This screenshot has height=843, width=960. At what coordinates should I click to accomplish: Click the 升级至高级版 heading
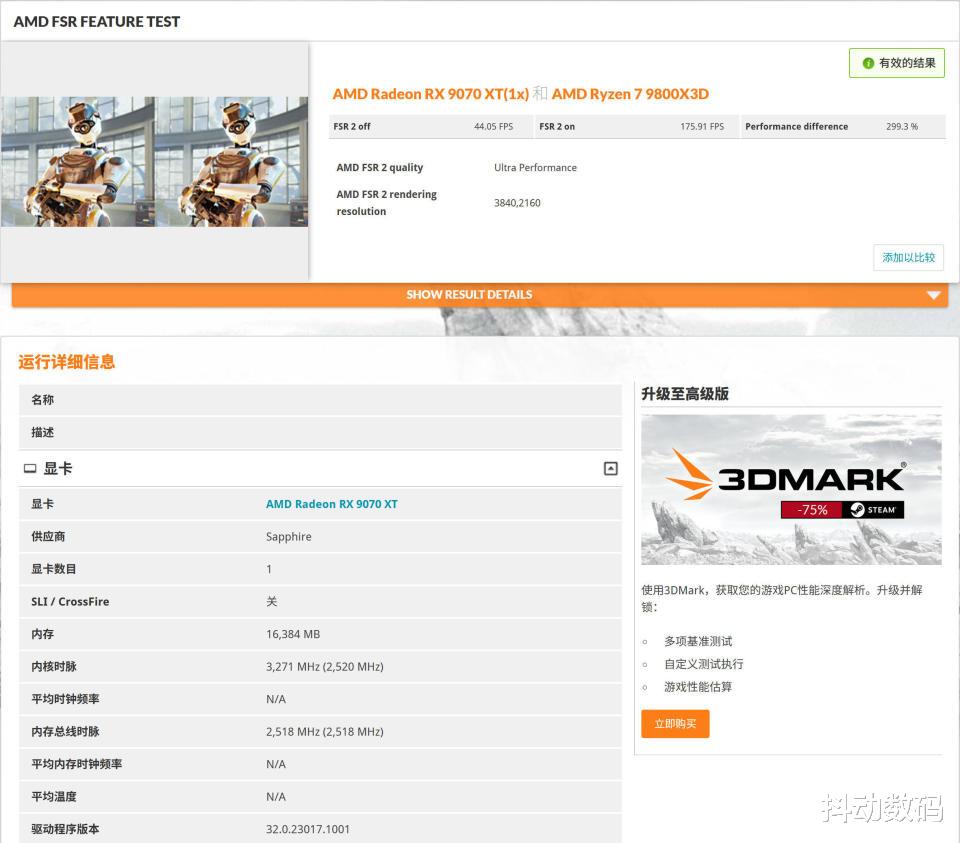[684, 394]
